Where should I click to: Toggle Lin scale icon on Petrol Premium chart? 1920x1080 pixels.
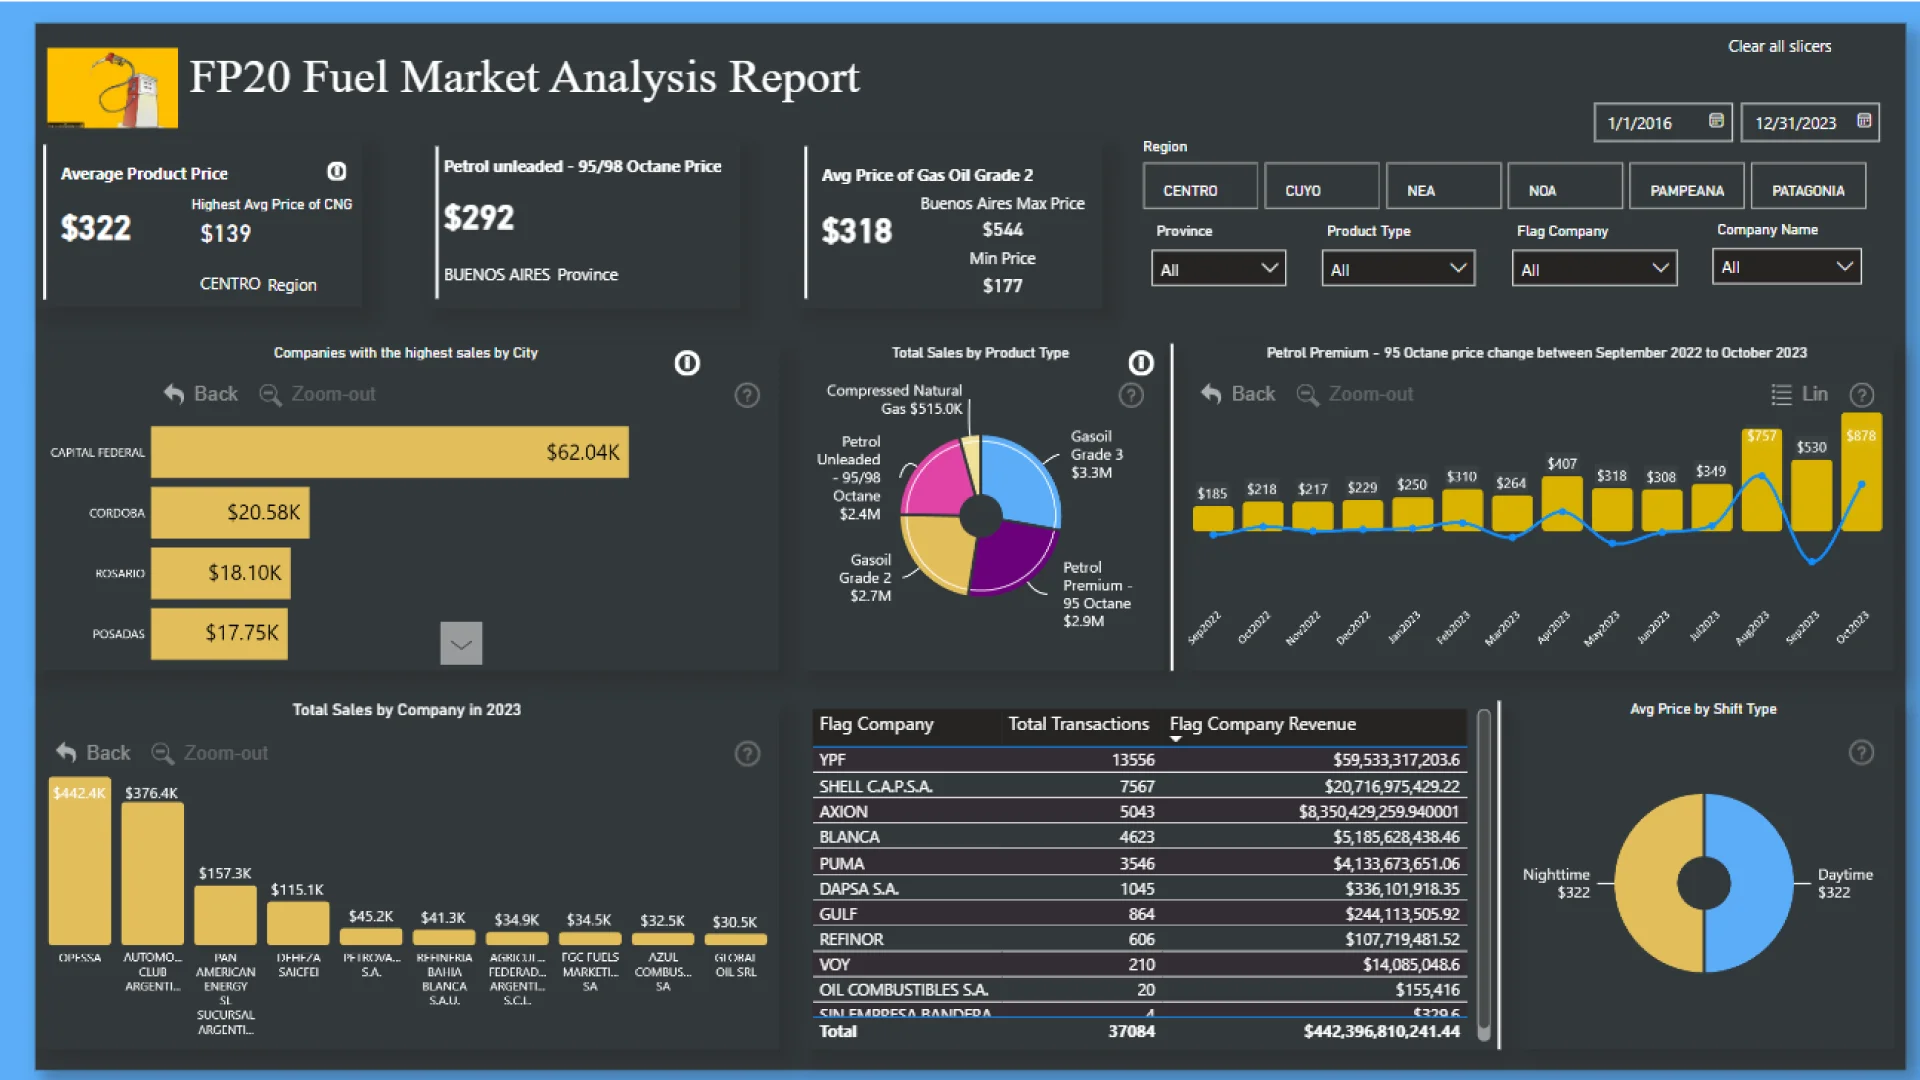click(x=1781, y=394)
